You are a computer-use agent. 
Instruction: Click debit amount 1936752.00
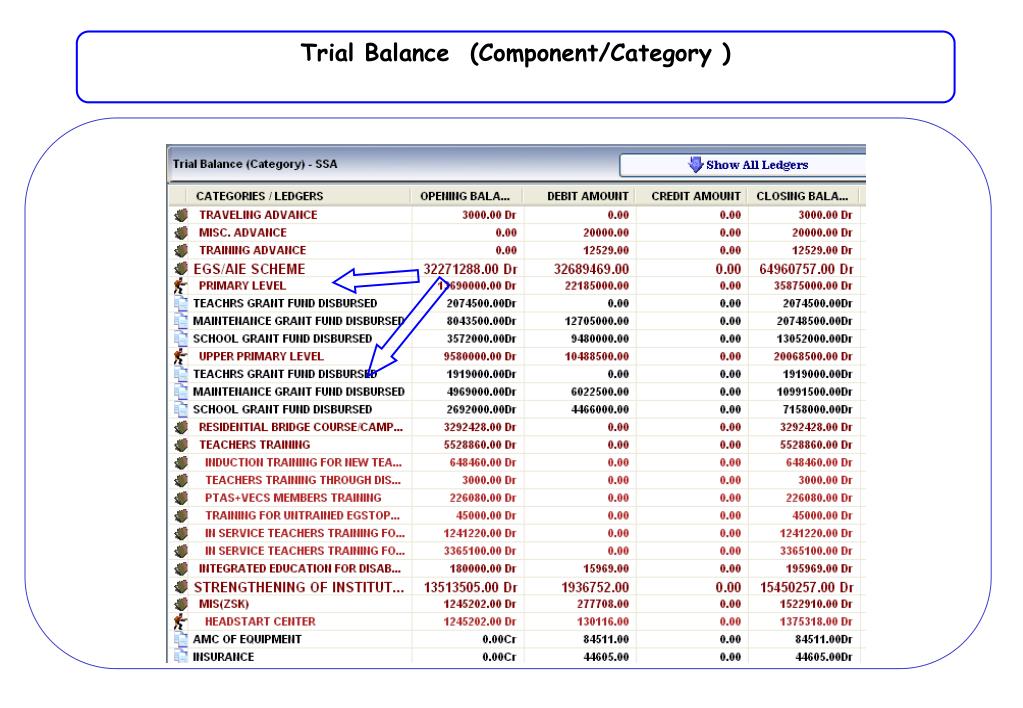(x=595, y=587)
